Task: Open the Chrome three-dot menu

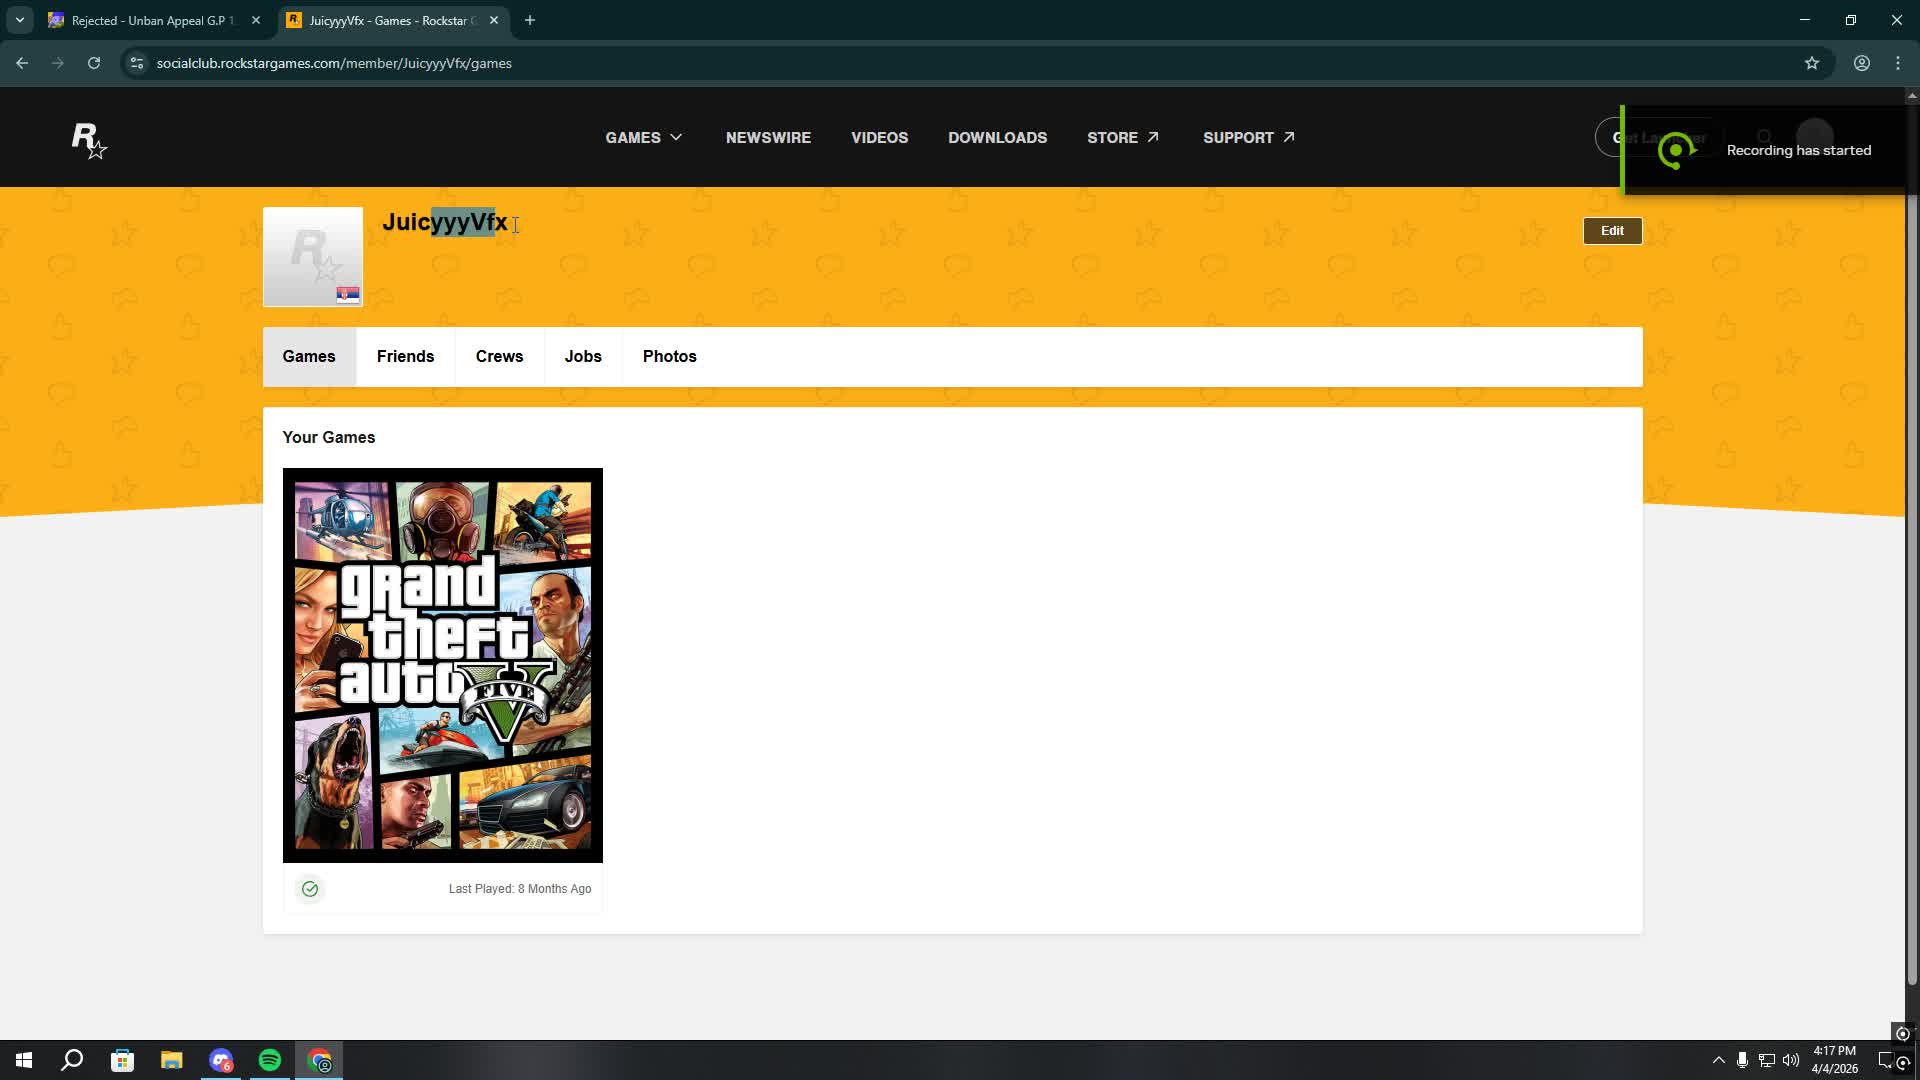Action: [x=1898, y=63]
